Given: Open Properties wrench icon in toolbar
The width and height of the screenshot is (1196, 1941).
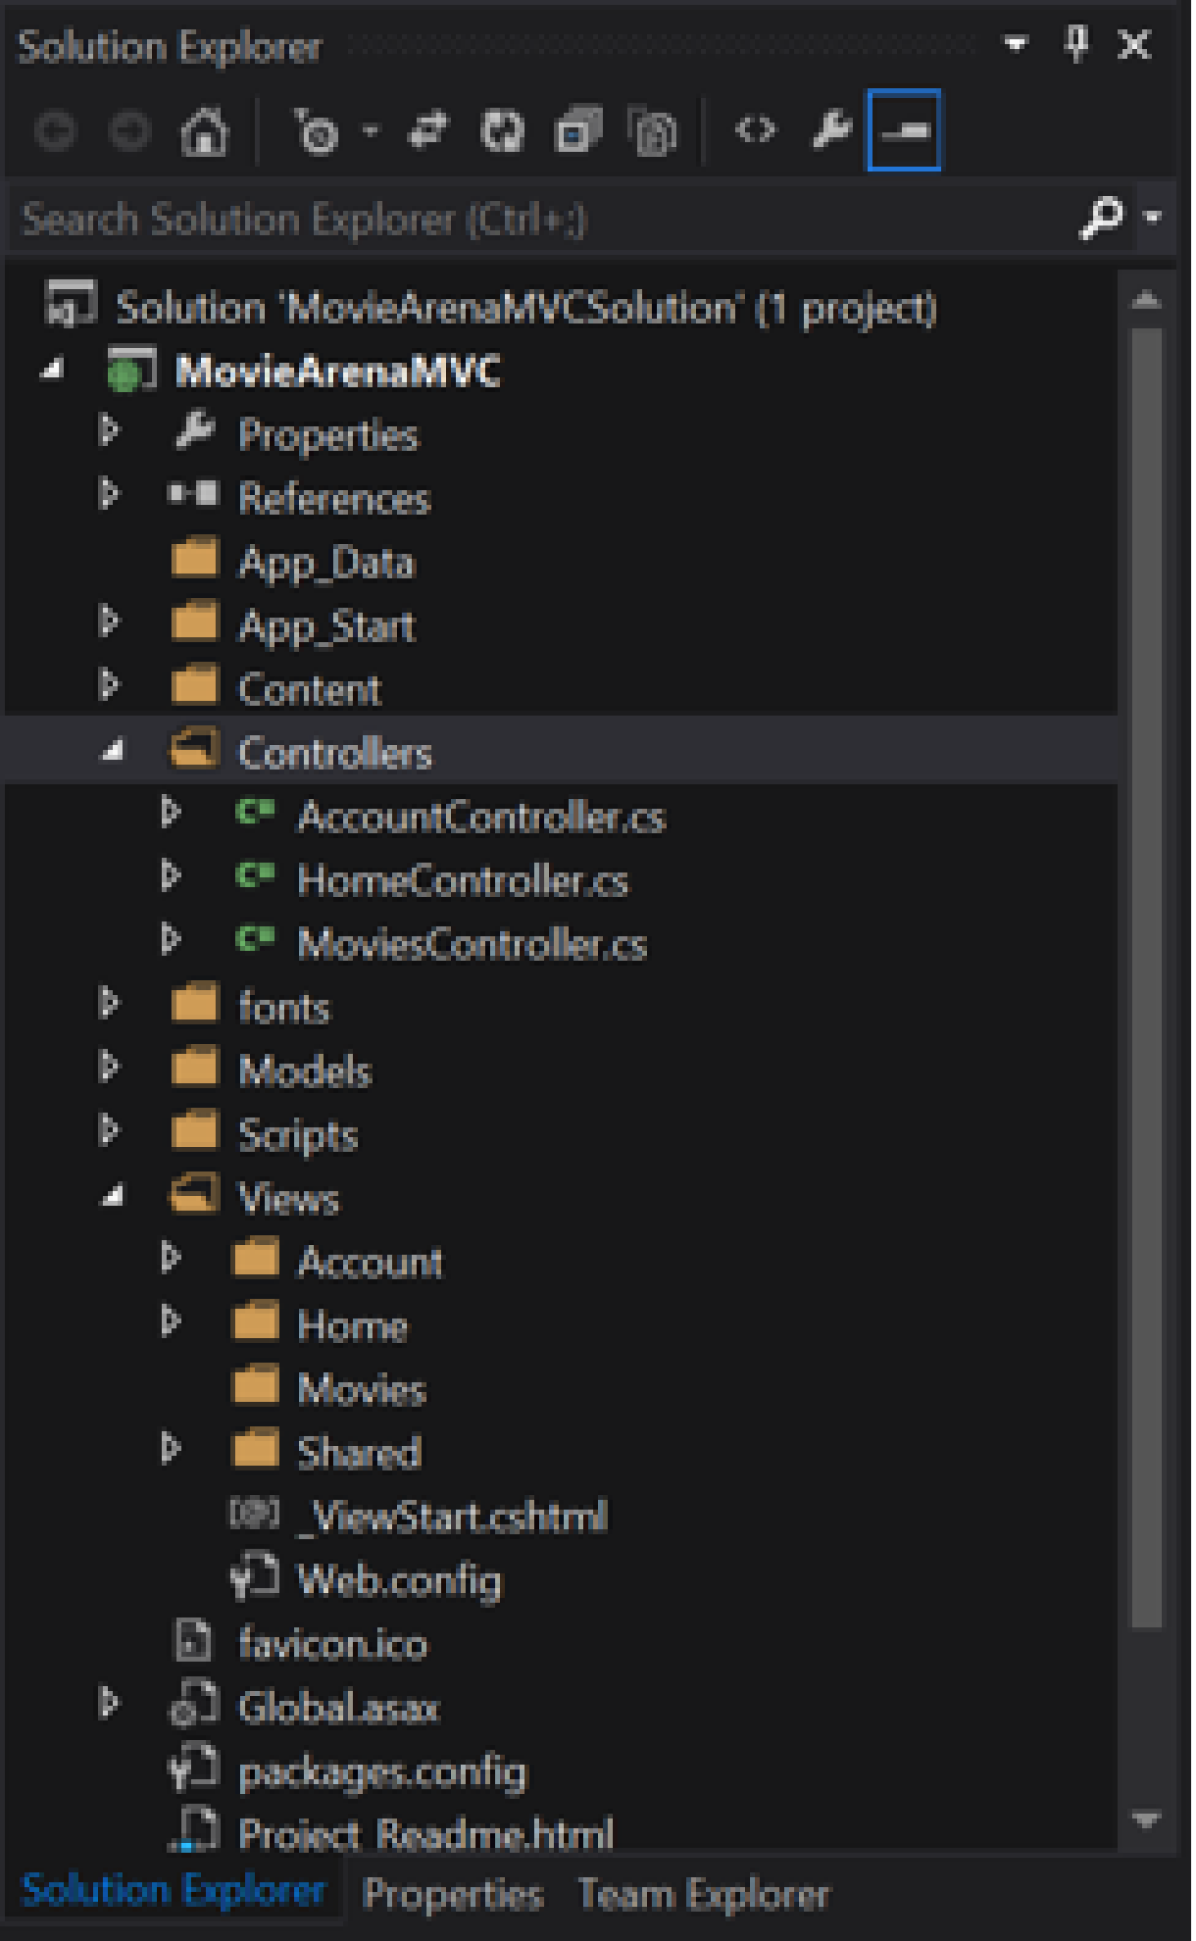Looking at the screenshot, I should [x=831, y=131].
